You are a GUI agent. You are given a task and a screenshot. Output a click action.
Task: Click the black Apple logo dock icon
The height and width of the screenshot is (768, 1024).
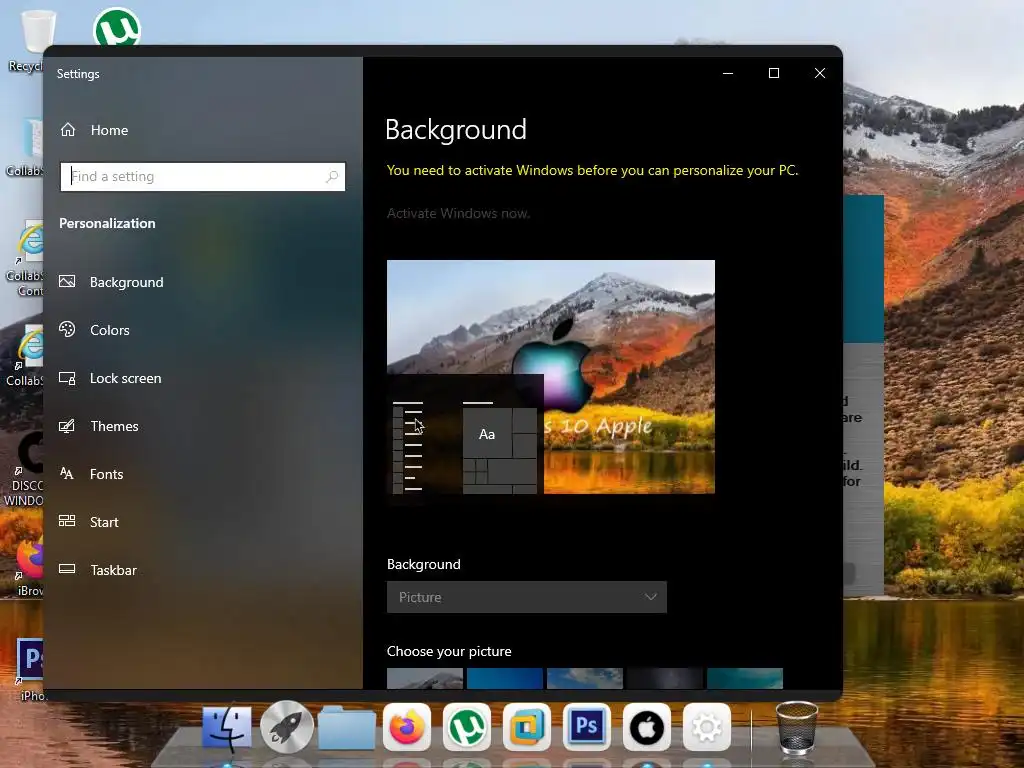(647, 727)
